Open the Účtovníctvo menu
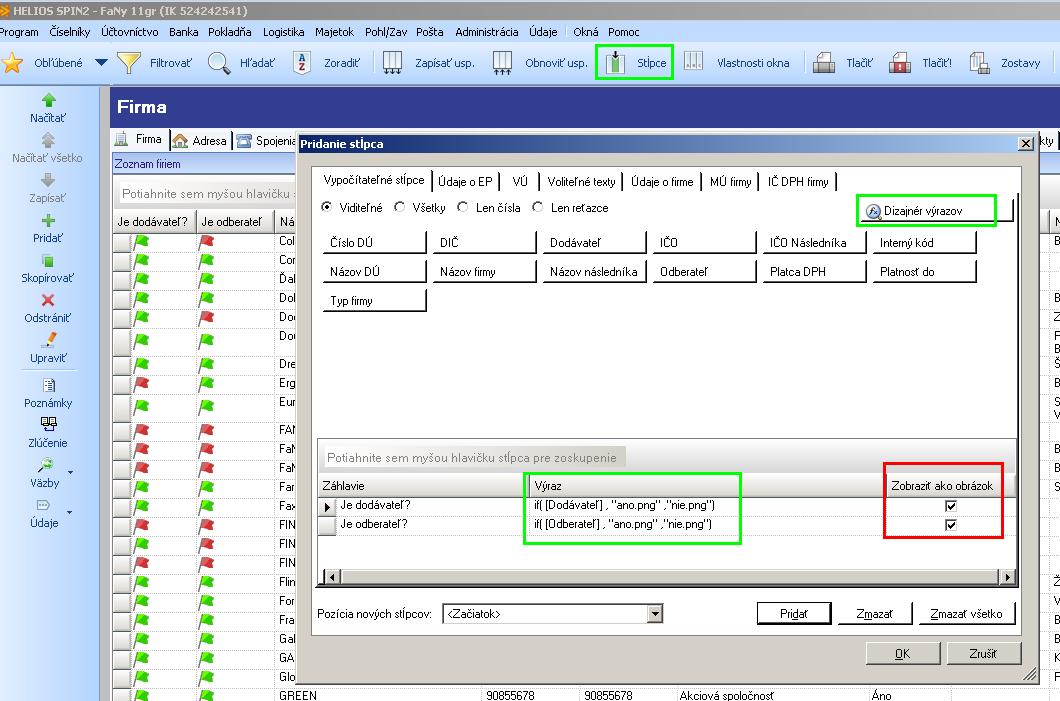Viewport: 1060px width, 701px height. click(x=130, y=32)
